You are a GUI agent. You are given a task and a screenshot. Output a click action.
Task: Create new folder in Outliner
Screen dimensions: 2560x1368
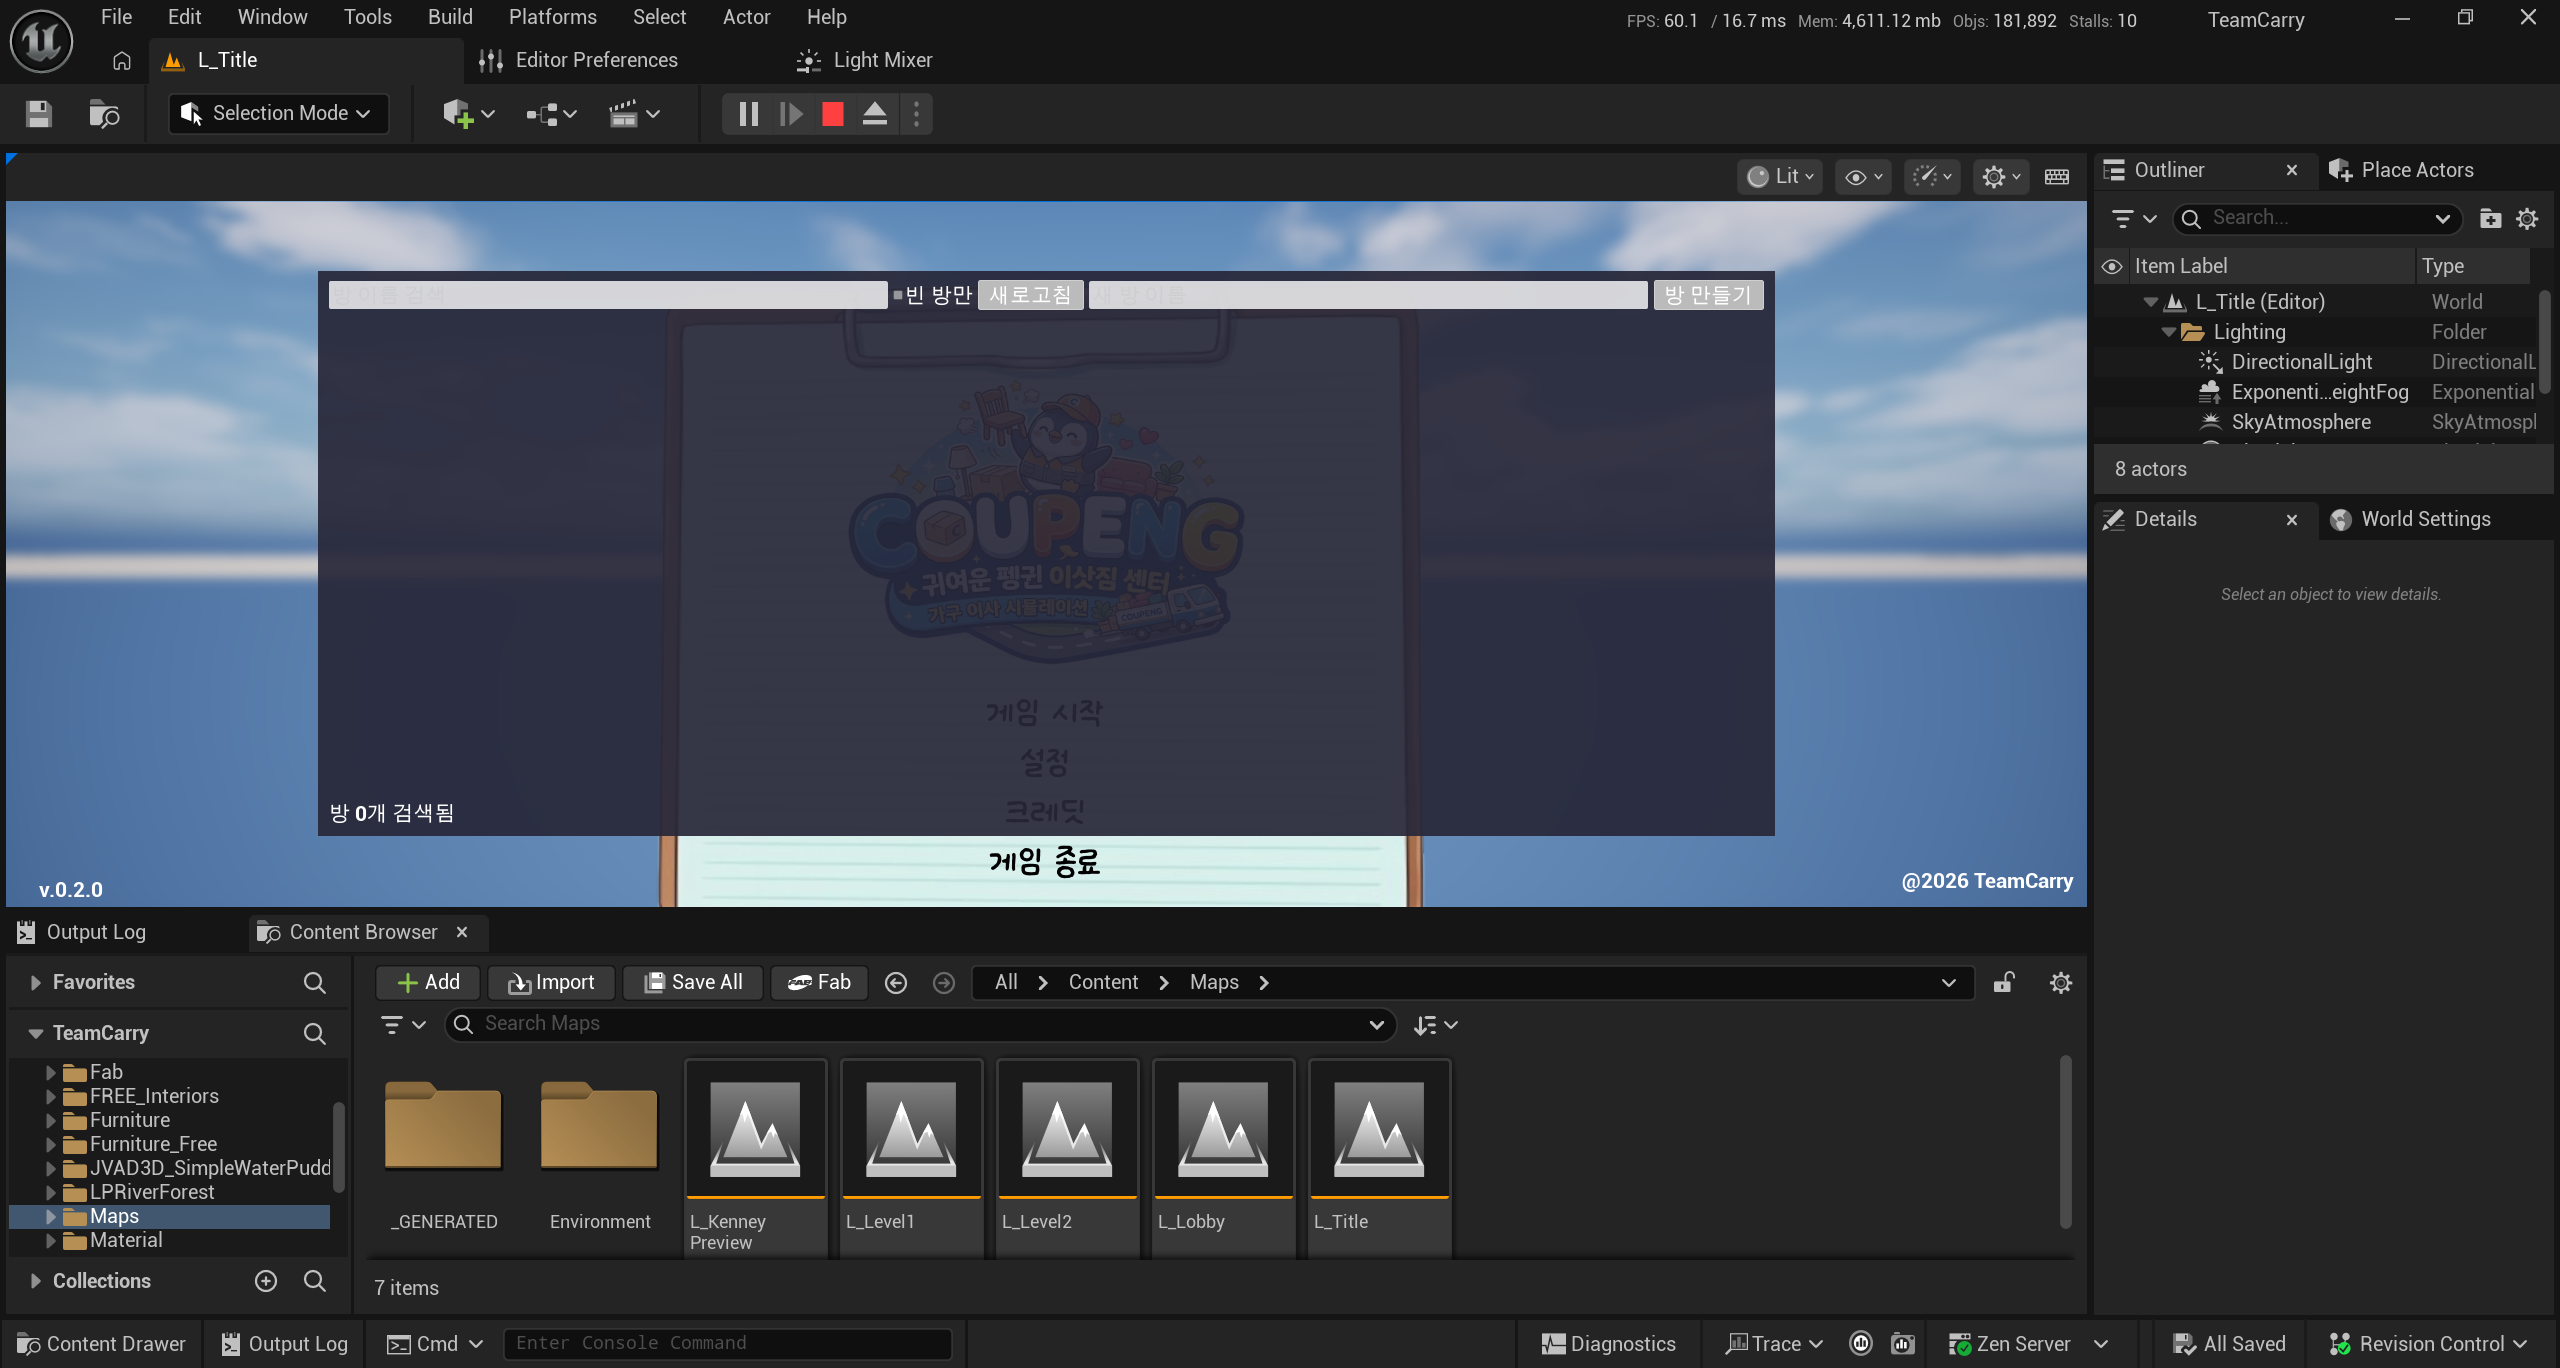[x=2490, y=219]
